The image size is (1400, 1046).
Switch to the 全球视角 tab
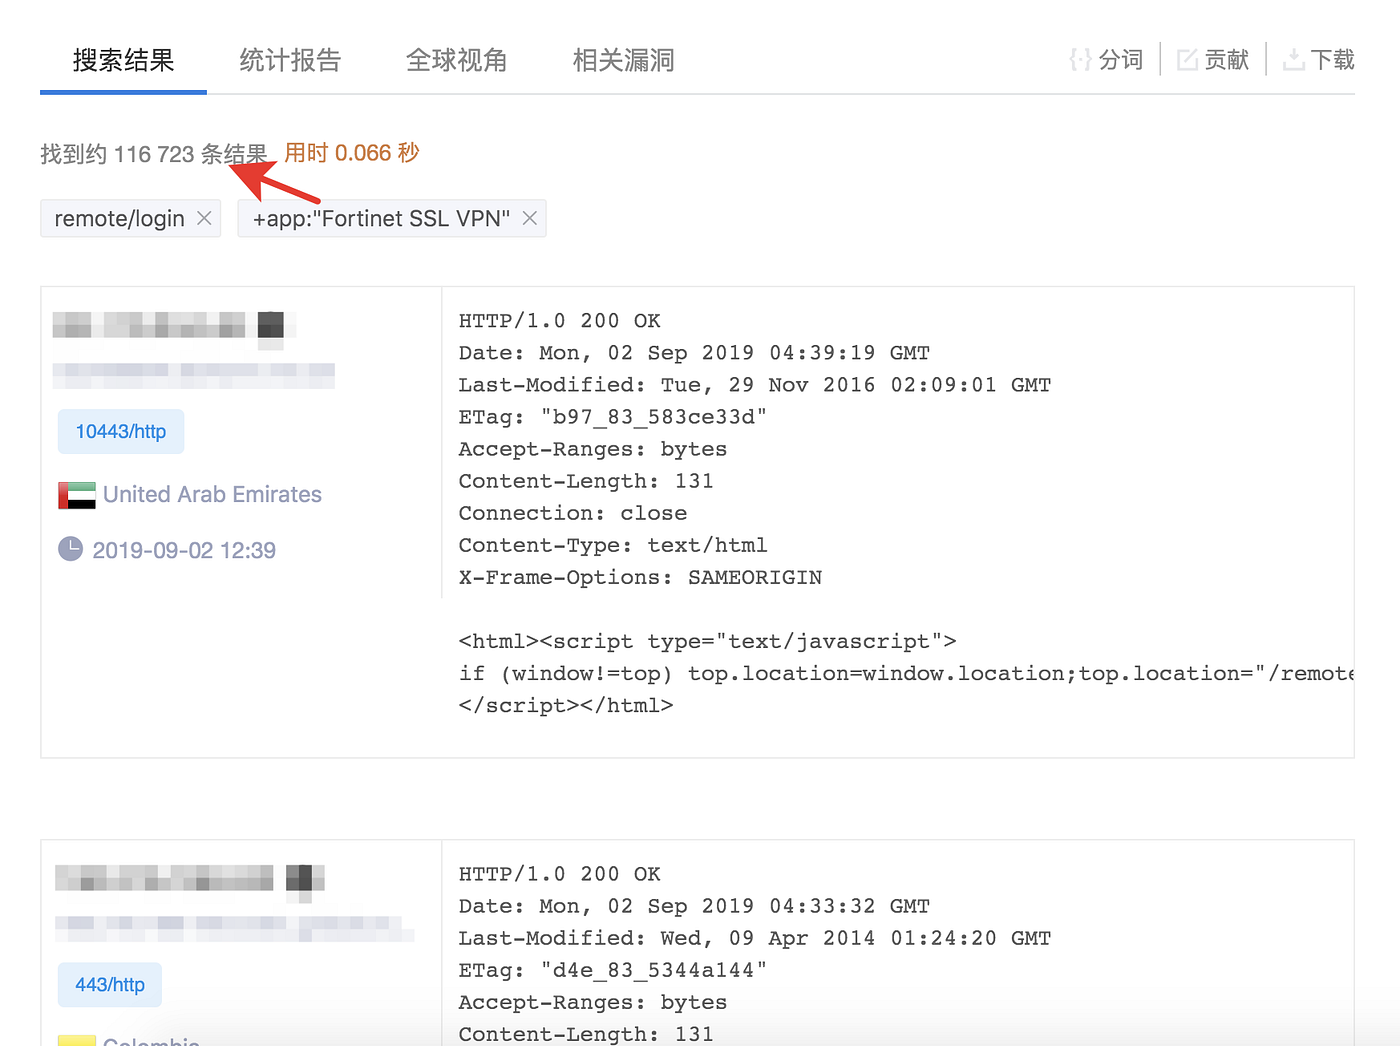pyautogui.click(x=457, y=61)
